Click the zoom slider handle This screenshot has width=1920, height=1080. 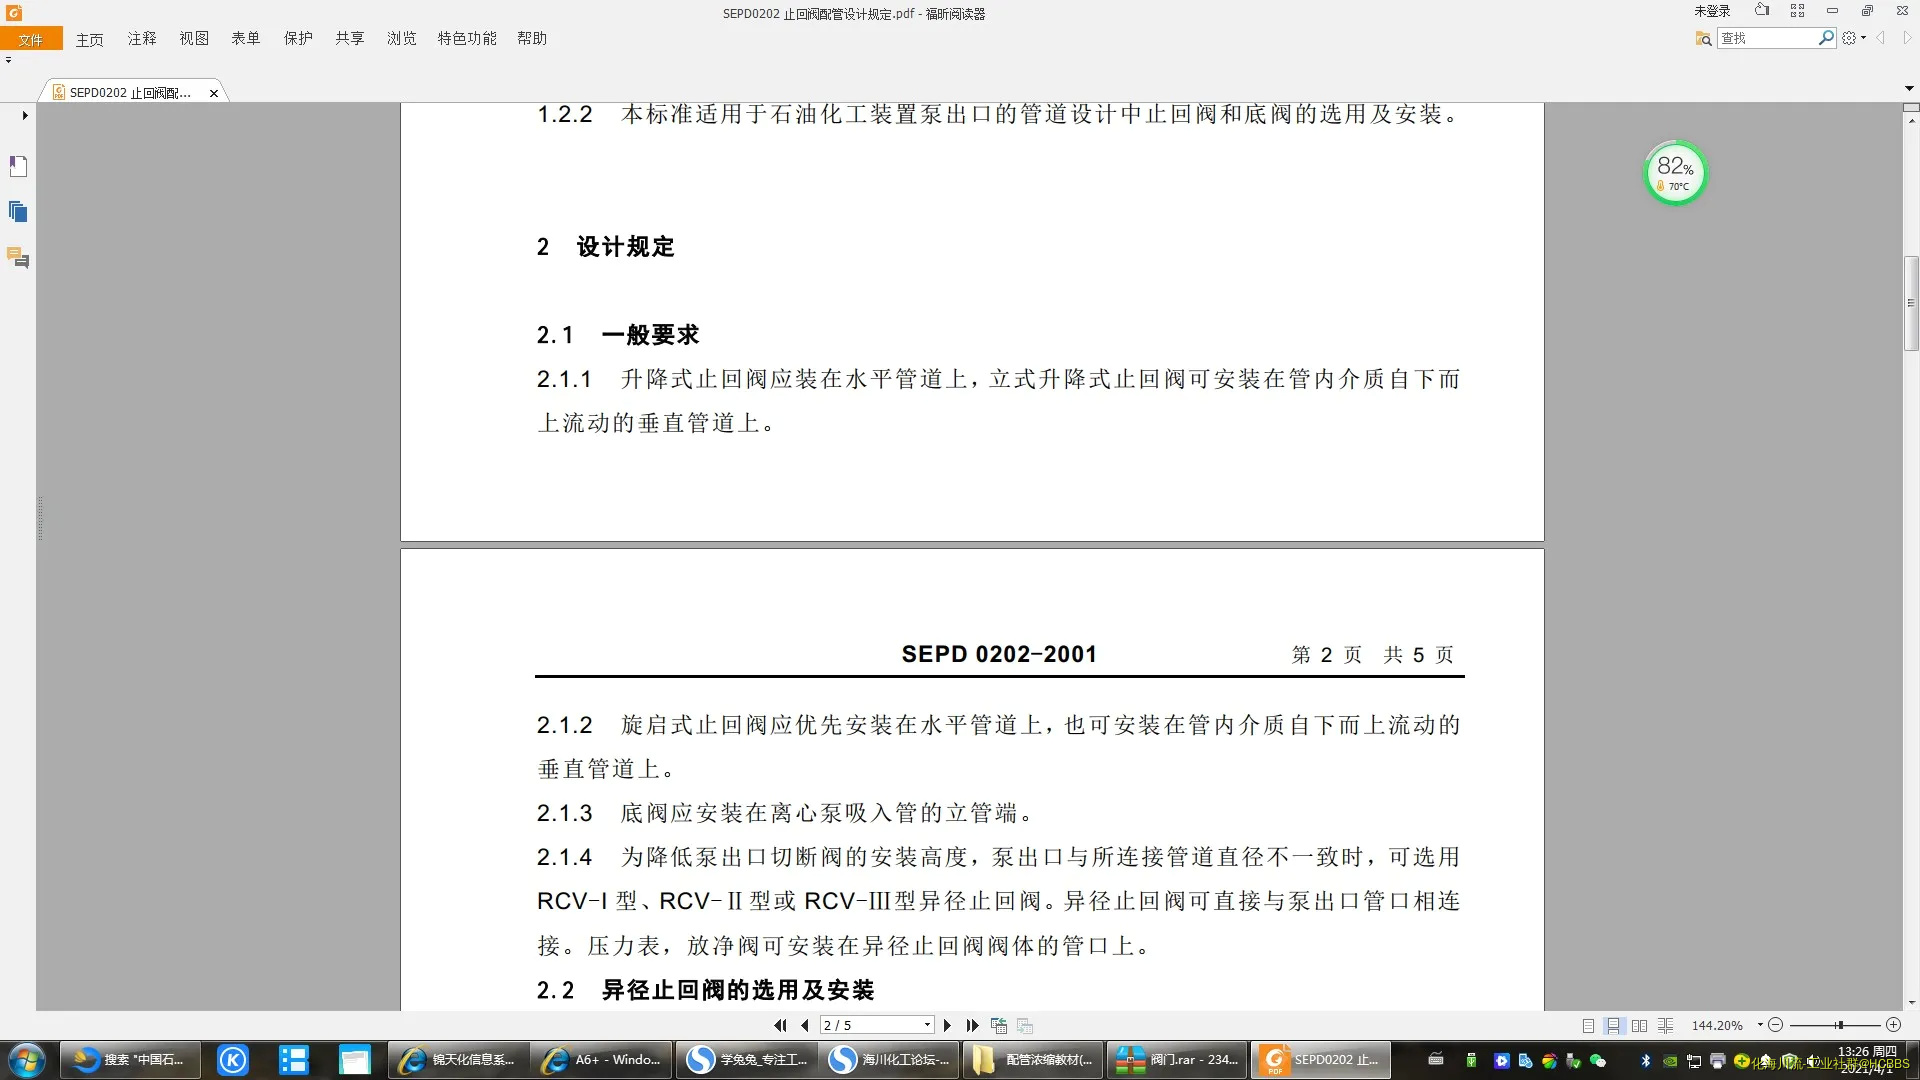click(x=1839, y=1026)
